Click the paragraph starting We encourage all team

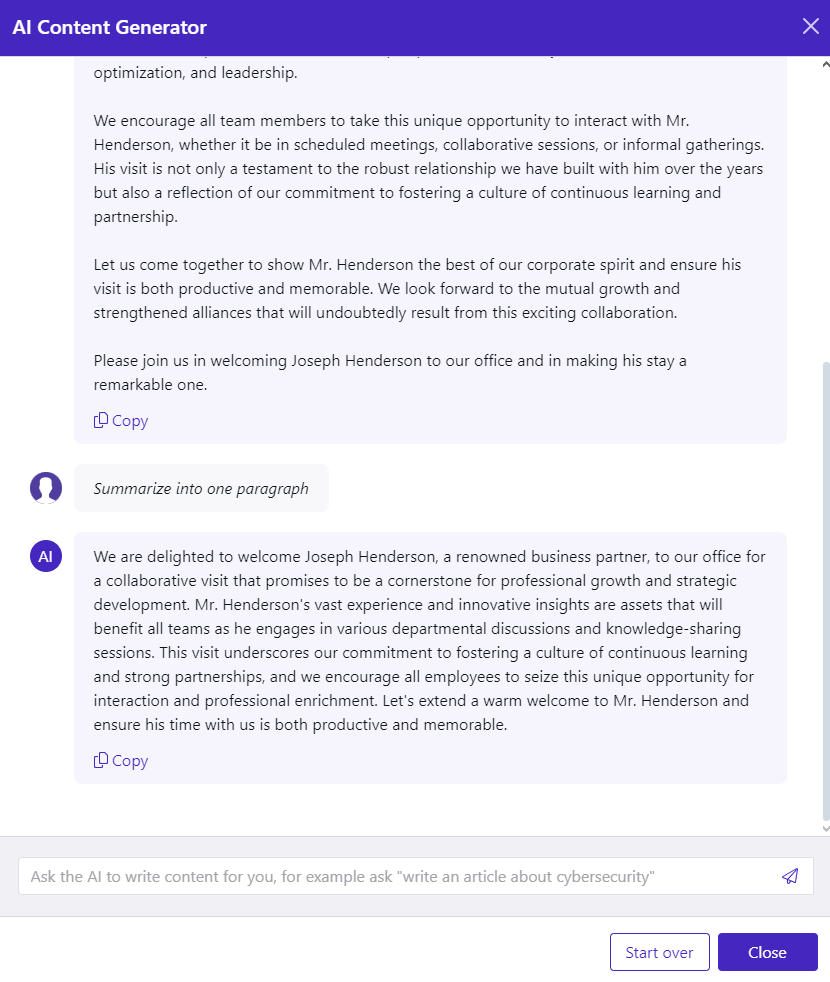click(x=429, y=168)
